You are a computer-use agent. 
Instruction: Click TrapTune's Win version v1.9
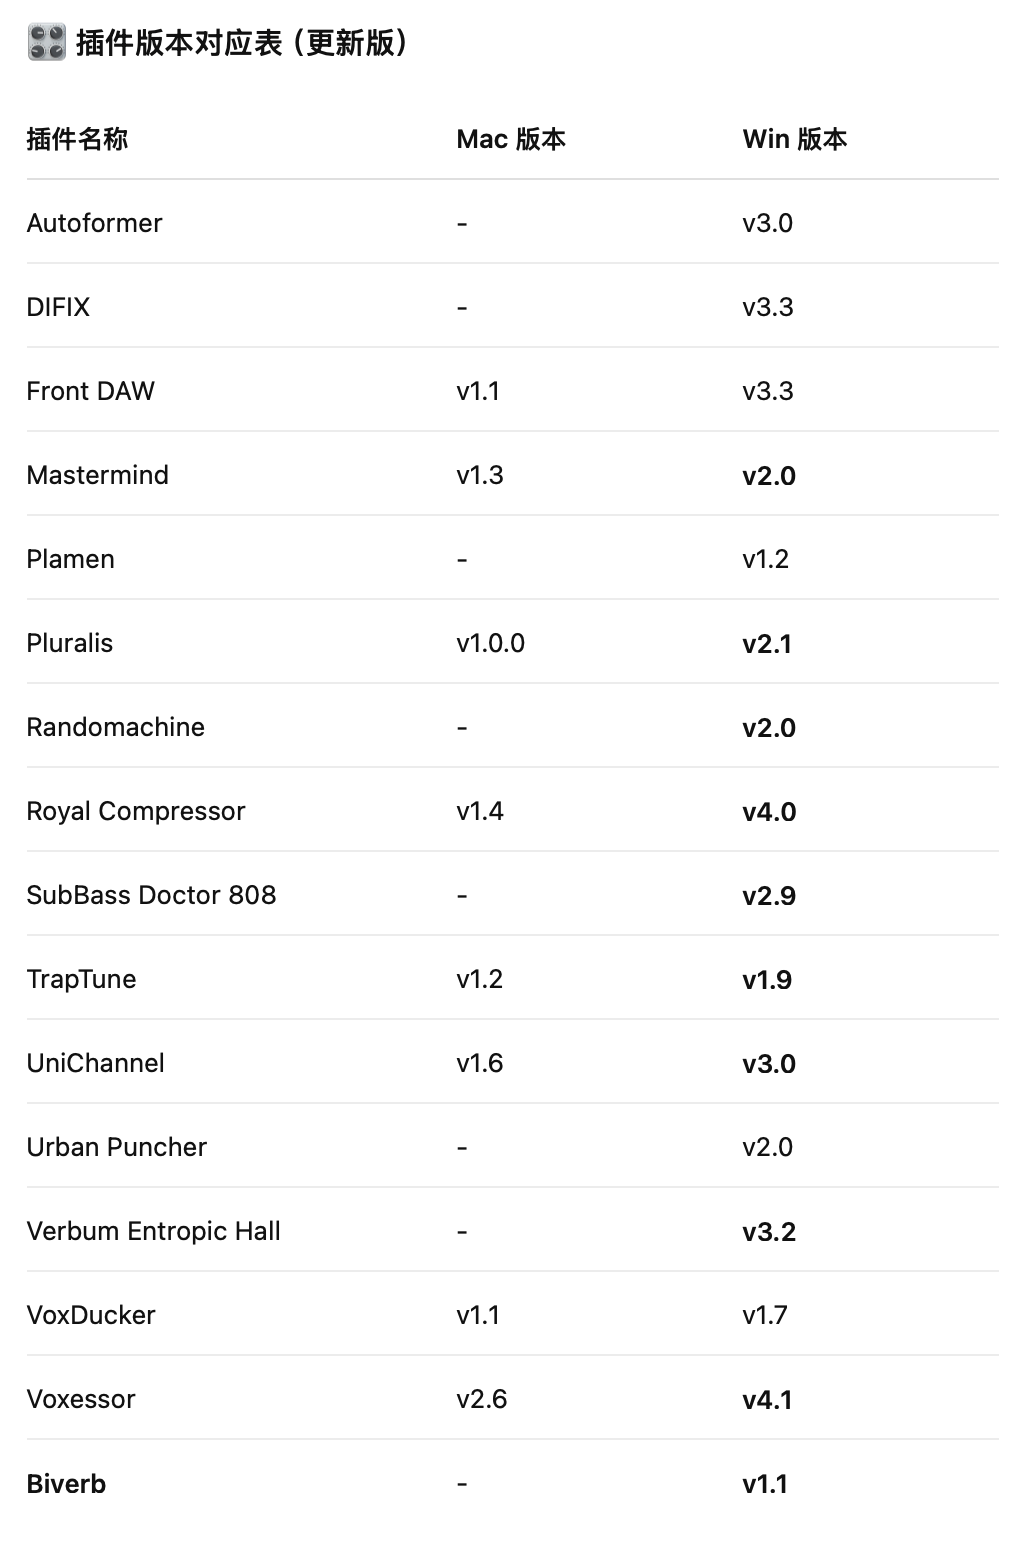coord(766,980)
